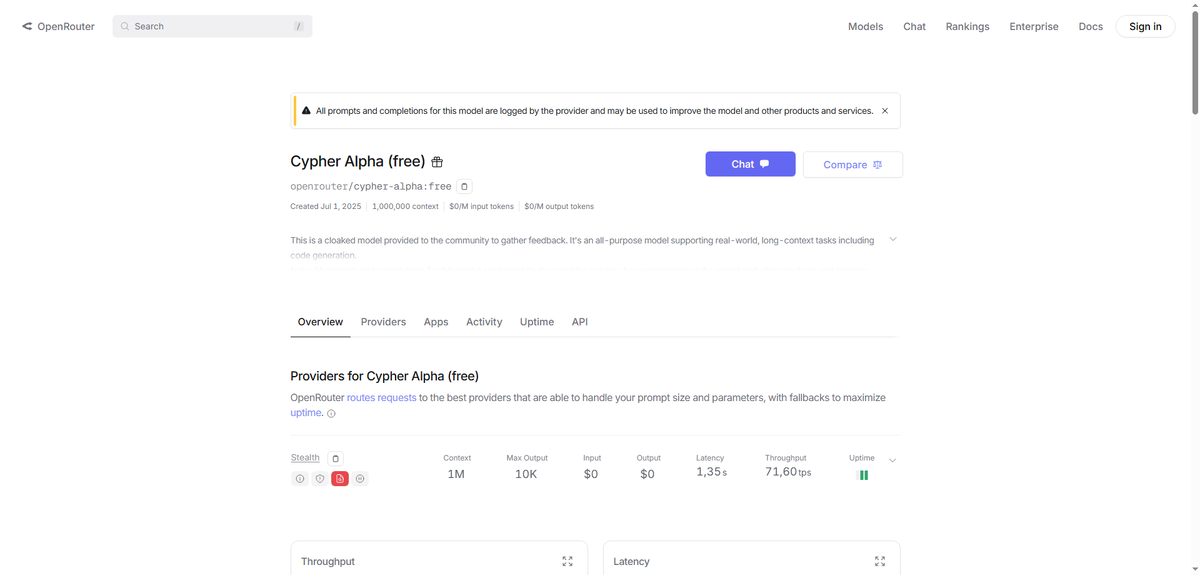Click the 'Created Jul 1, 2025' text

pyautogui.click(x=326, y=206)
